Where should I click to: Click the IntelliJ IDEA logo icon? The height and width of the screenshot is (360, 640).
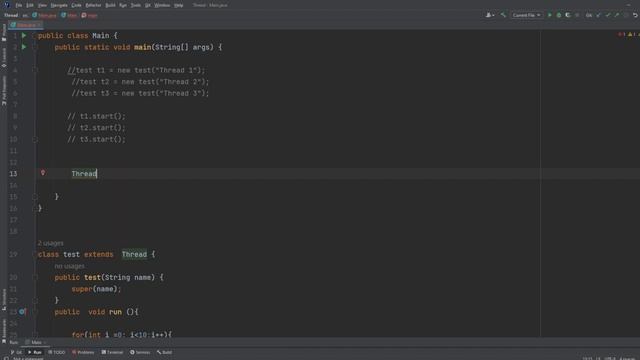point(6,5)
